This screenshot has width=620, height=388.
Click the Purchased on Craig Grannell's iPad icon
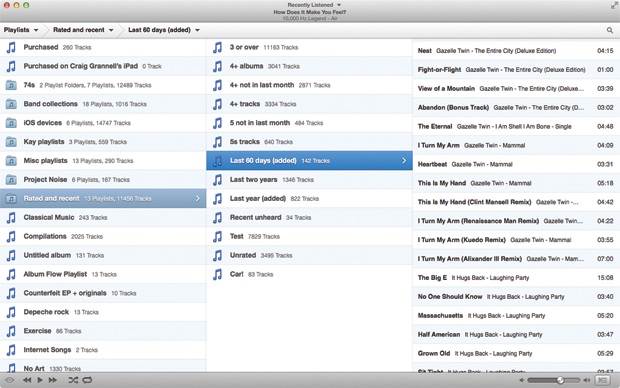(11, 66)
